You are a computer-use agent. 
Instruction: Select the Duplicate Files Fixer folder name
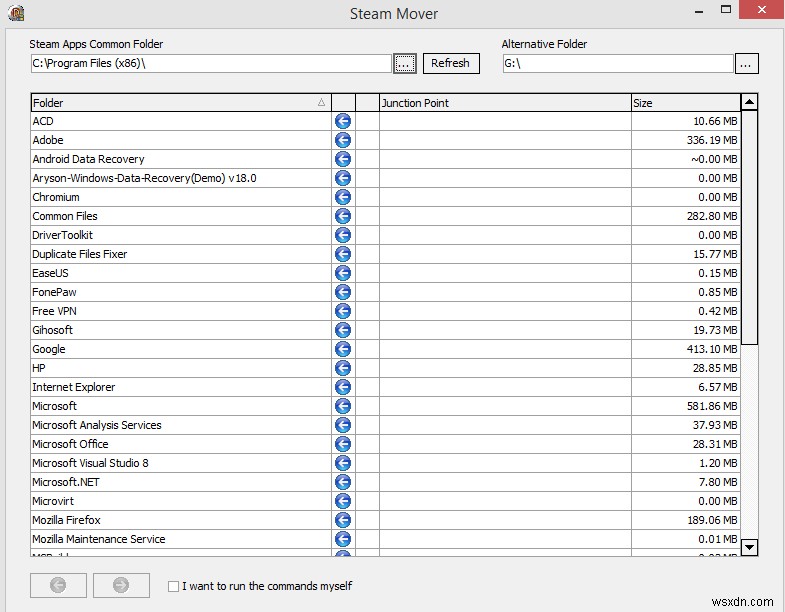pos(80,254)
